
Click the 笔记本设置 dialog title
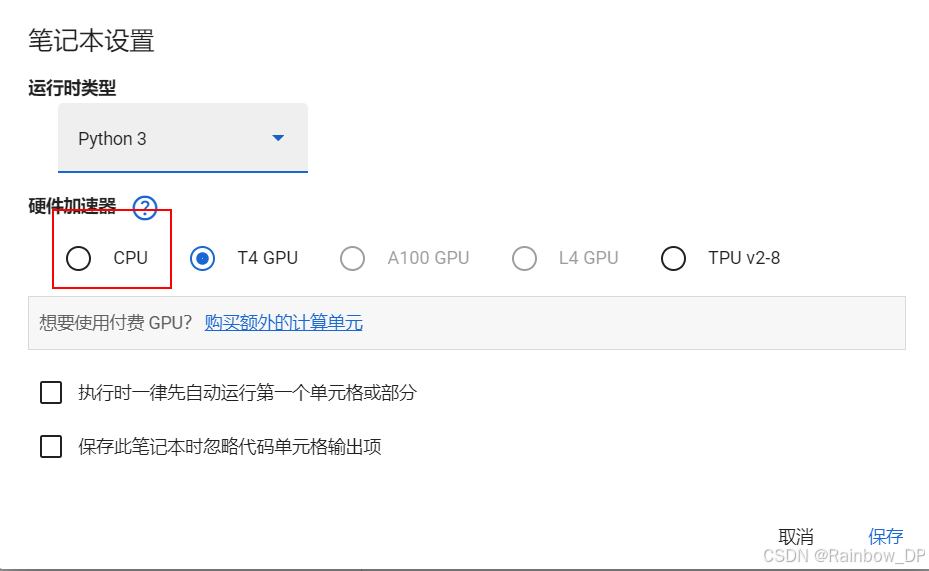[x=91, y=41]
